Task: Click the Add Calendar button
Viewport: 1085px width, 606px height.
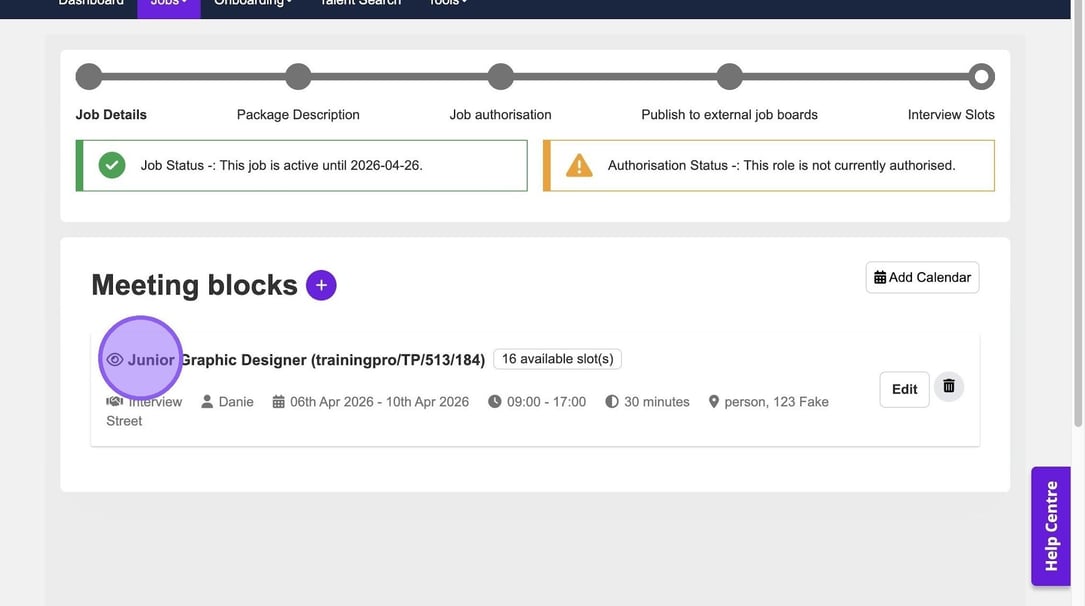Action: pos(922,278)
